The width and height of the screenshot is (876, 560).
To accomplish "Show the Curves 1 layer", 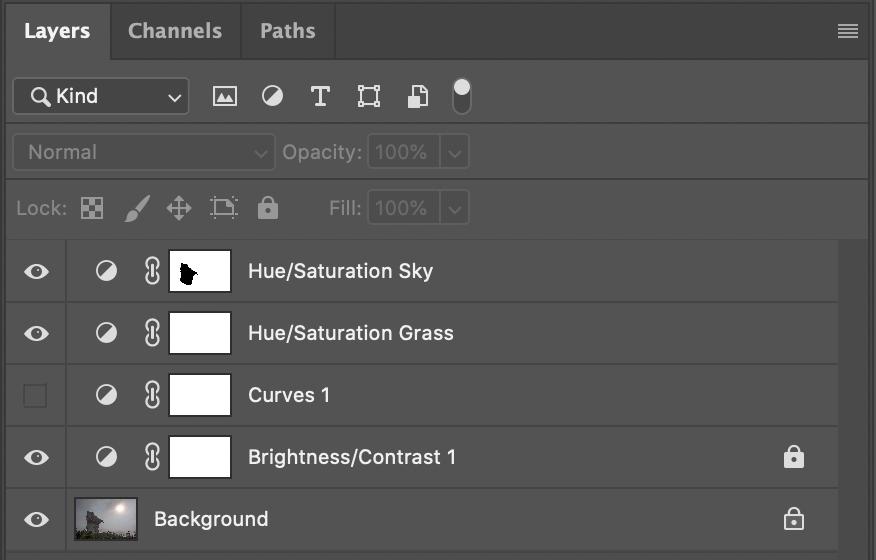I will [36, 395].
